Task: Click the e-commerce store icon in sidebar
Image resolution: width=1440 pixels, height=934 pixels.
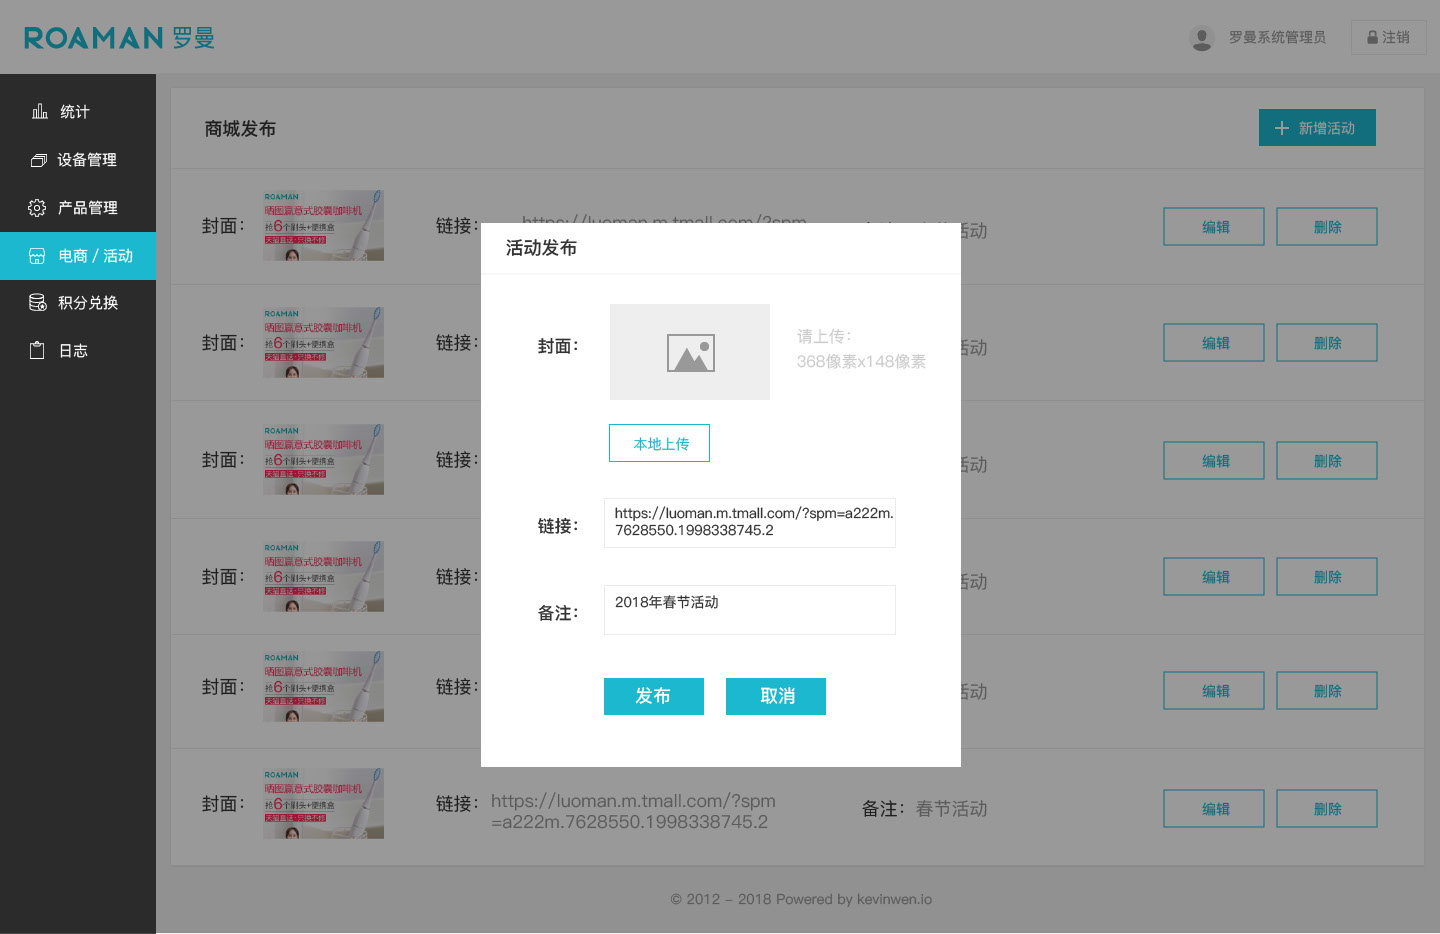Action: (x=37, y=256)
